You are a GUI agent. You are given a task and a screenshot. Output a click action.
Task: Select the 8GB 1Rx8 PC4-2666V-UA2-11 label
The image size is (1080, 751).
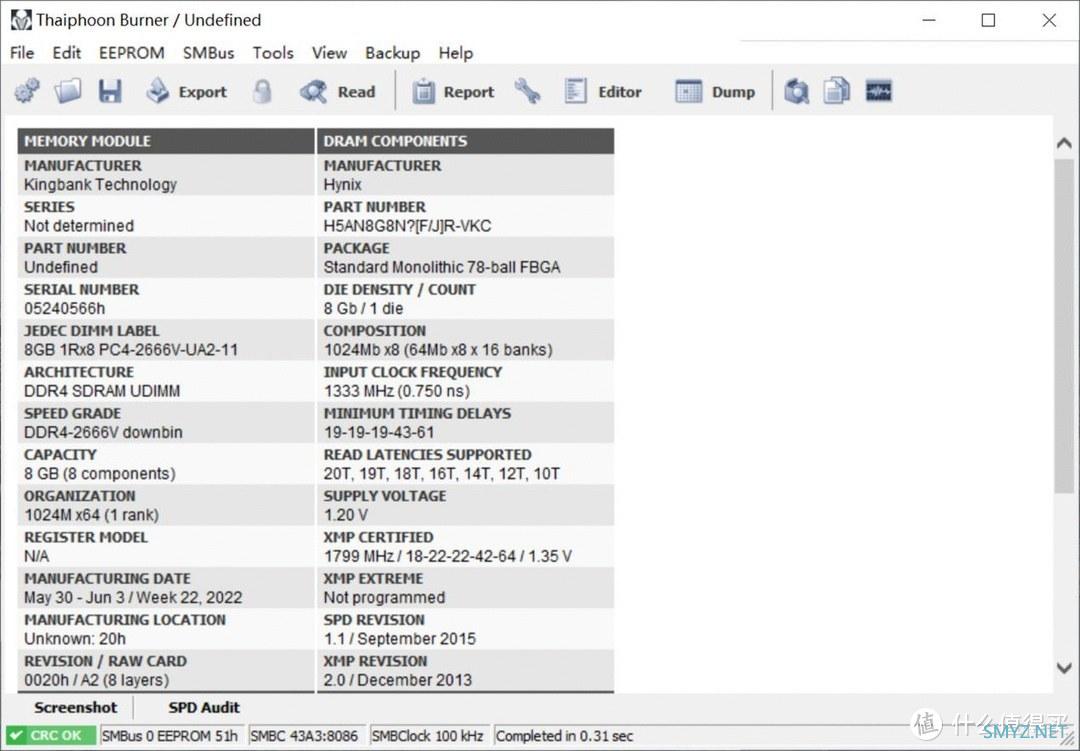point(131,350)
